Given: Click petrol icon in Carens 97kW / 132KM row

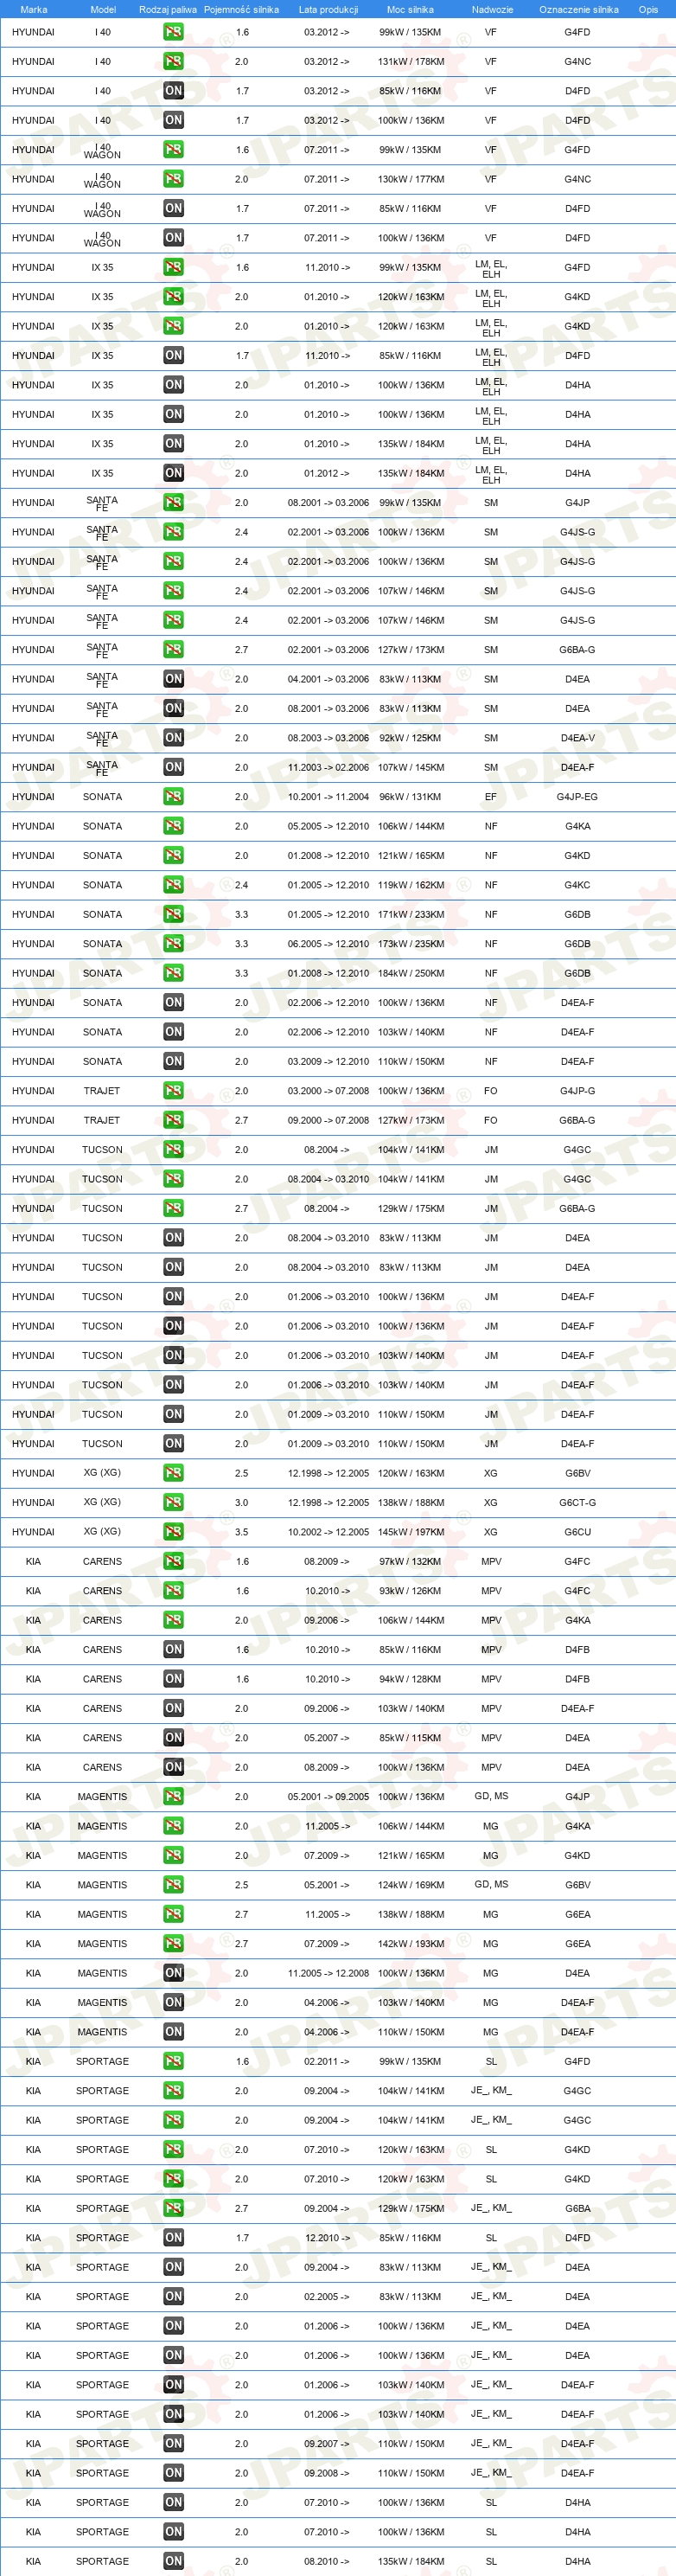Looking at the screenshot, I should coord(173,1561).
